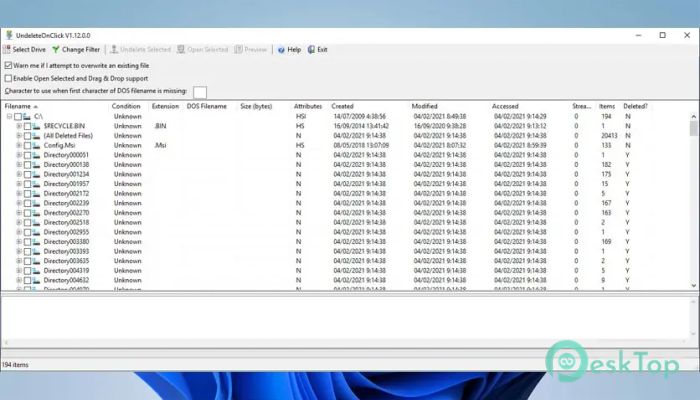
Task: Click the Directory003635 folder icon
Action: click(36, 261)
